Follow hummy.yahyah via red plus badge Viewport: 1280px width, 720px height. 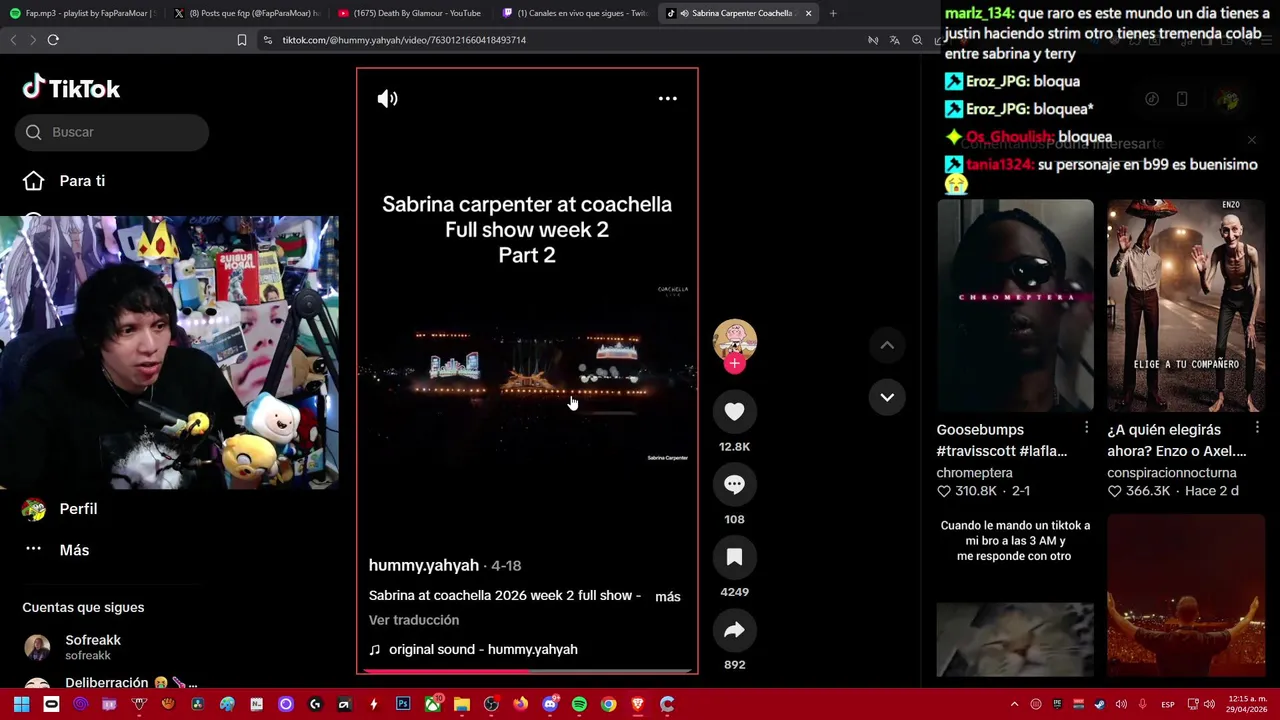(734, 363)
